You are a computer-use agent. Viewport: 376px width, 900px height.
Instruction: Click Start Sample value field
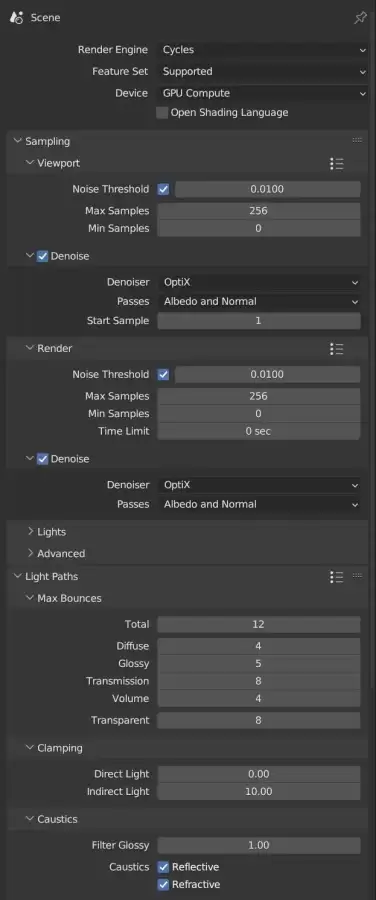259,321
